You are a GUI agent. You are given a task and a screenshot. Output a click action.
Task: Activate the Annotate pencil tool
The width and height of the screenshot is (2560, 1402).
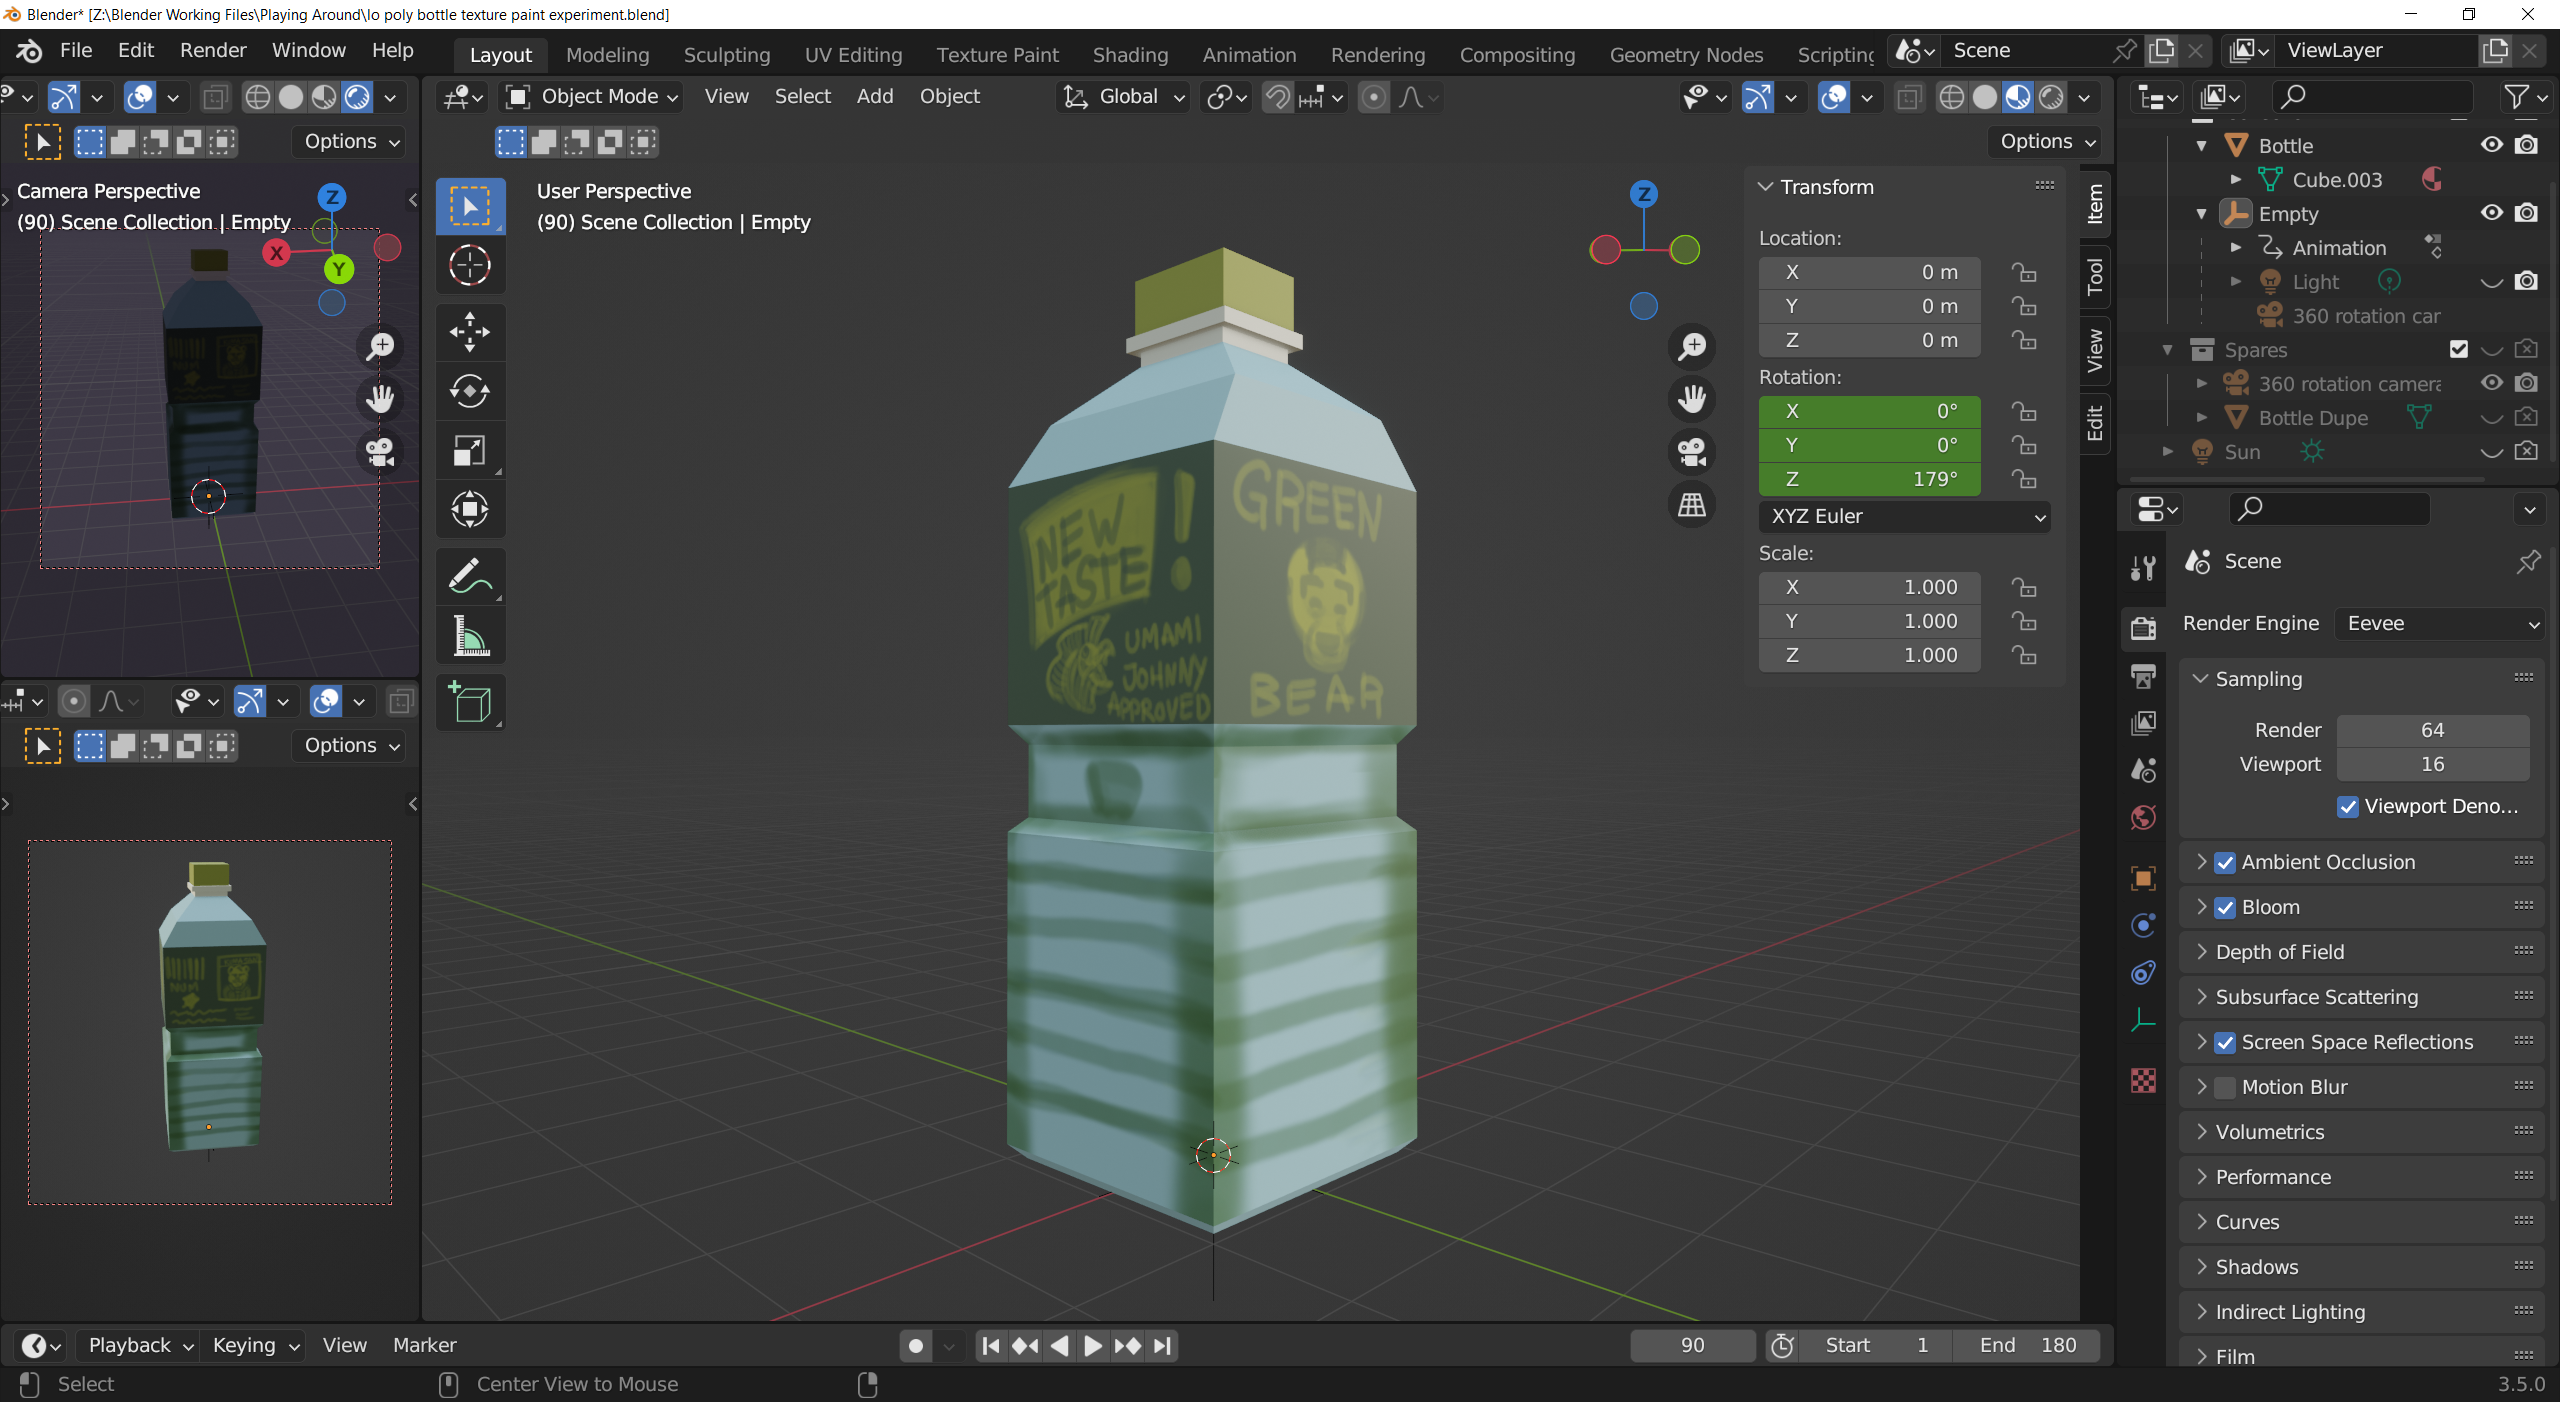point(470,576)
